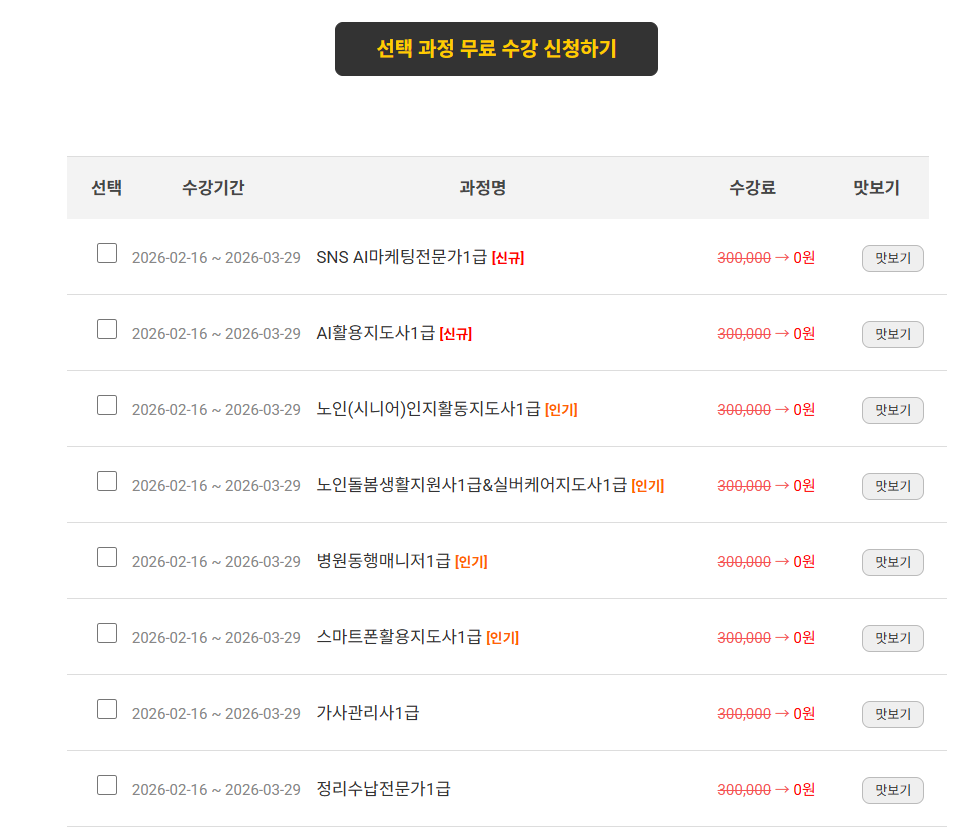Screen dimensions: 964x840
Task: Click the AI활용지도사1급 course title
Action: [x=375, y=334]
